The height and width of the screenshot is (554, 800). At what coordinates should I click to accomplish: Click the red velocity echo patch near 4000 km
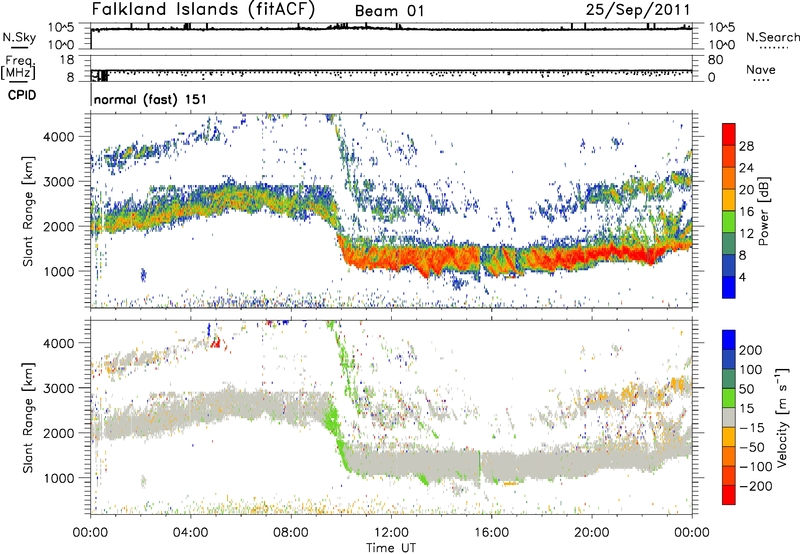point(216,343)
